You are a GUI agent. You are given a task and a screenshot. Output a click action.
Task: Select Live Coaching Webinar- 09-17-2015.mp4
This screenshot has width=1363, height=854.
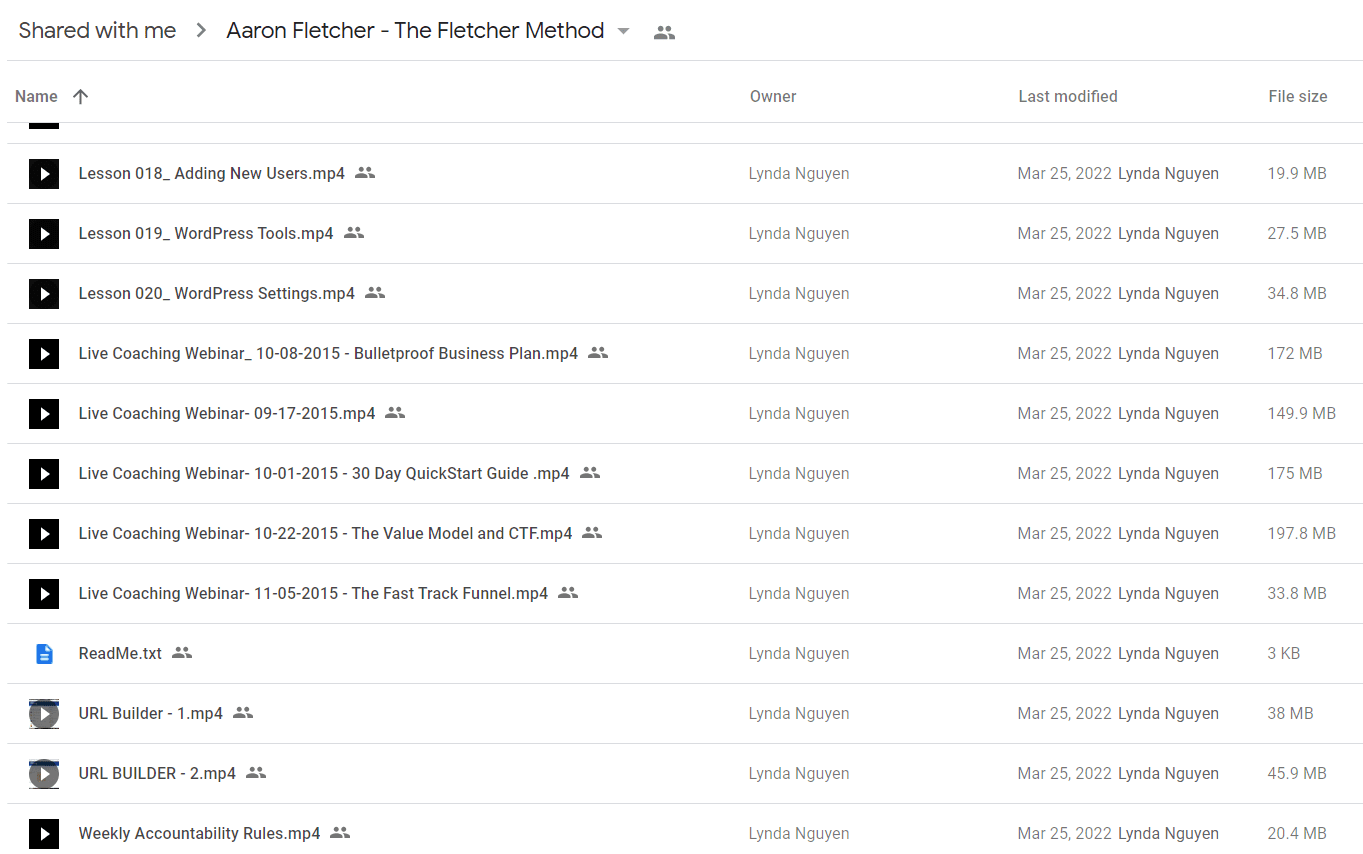pos(227,414)
